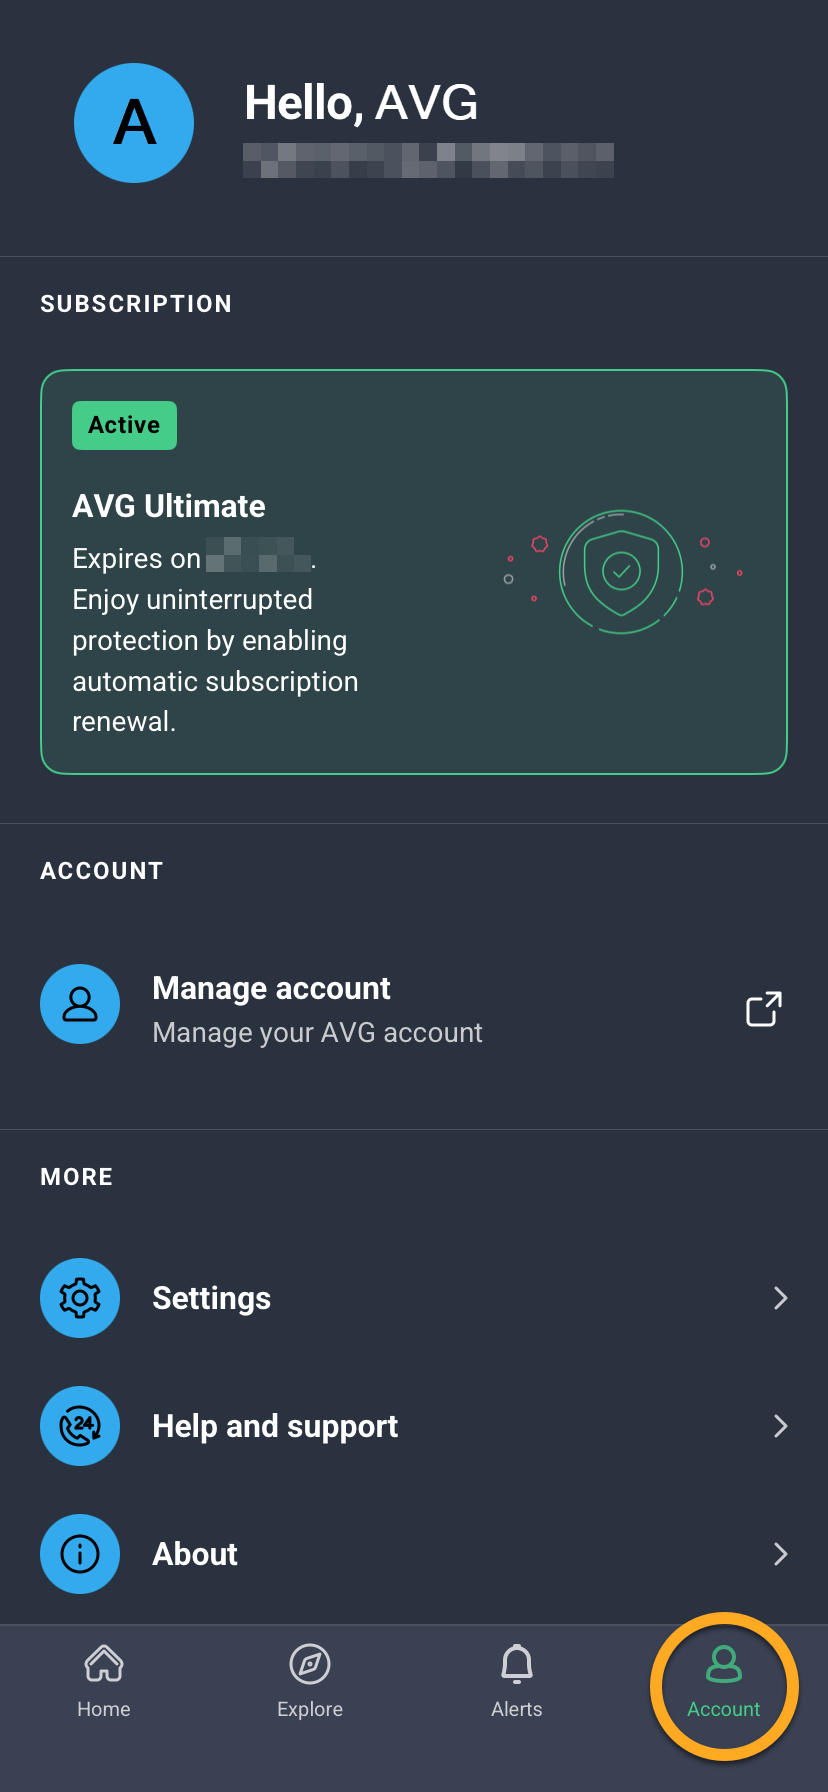
Task: Expand About using its chevron arrow
Action: (781, 1554)
